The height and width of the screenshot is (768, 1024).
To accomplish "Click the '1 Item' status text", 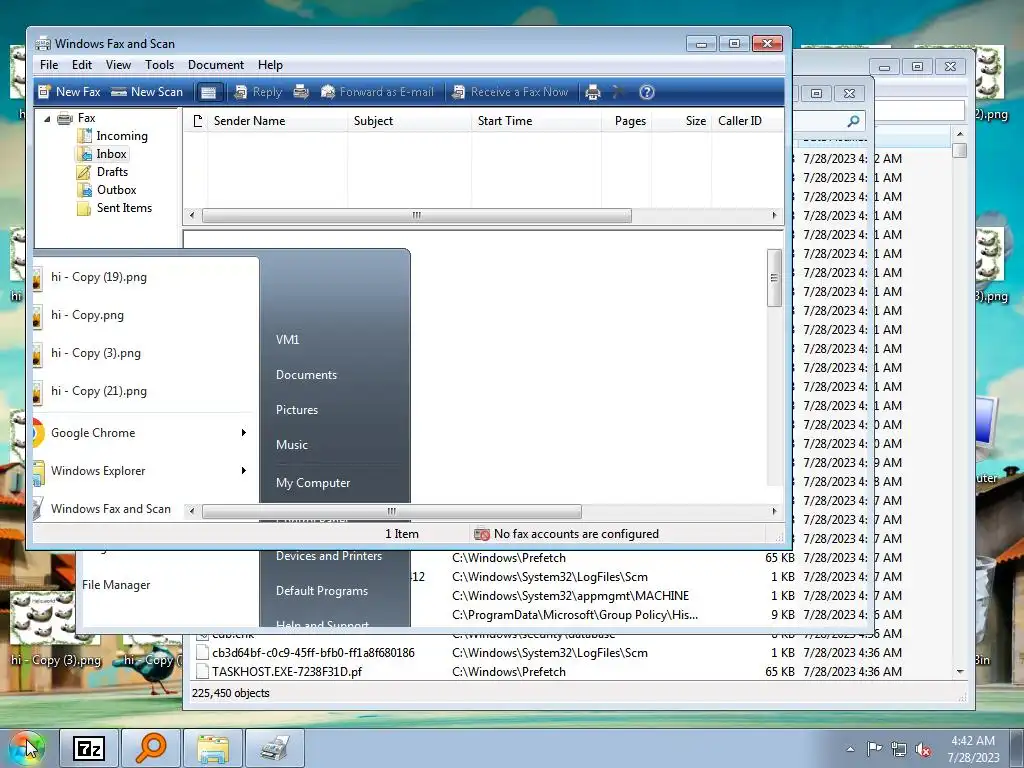I will [x=402, y=534].
